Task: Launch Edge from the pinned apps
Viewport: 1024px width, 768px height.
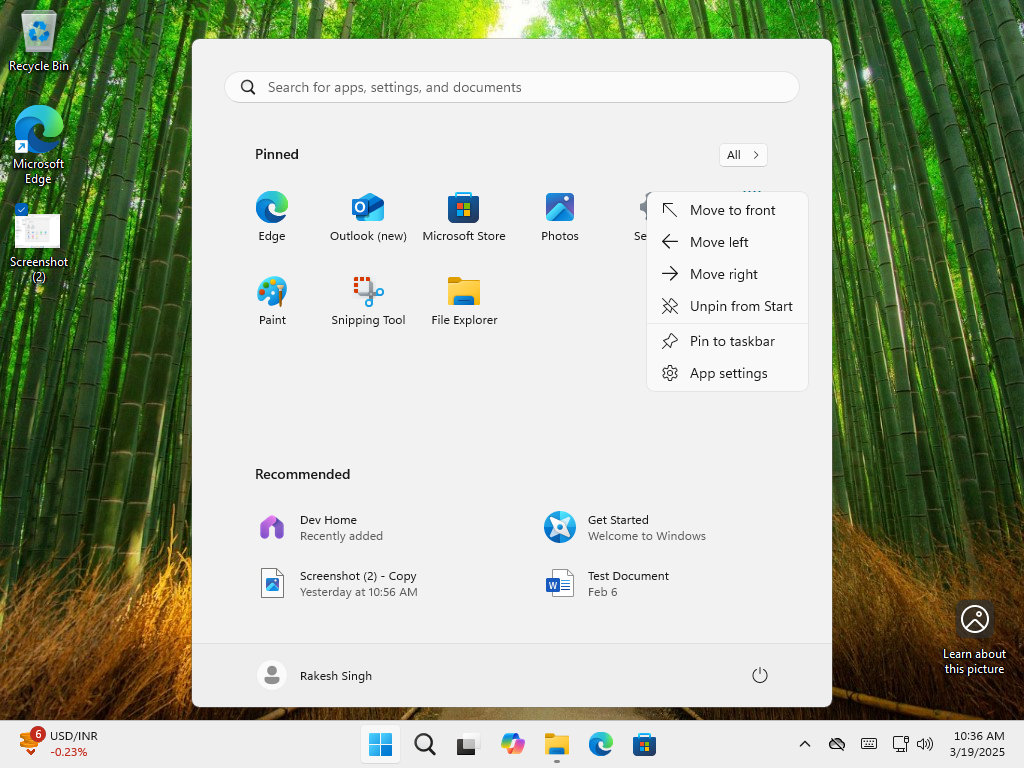Action: click(x=272, y=215)
